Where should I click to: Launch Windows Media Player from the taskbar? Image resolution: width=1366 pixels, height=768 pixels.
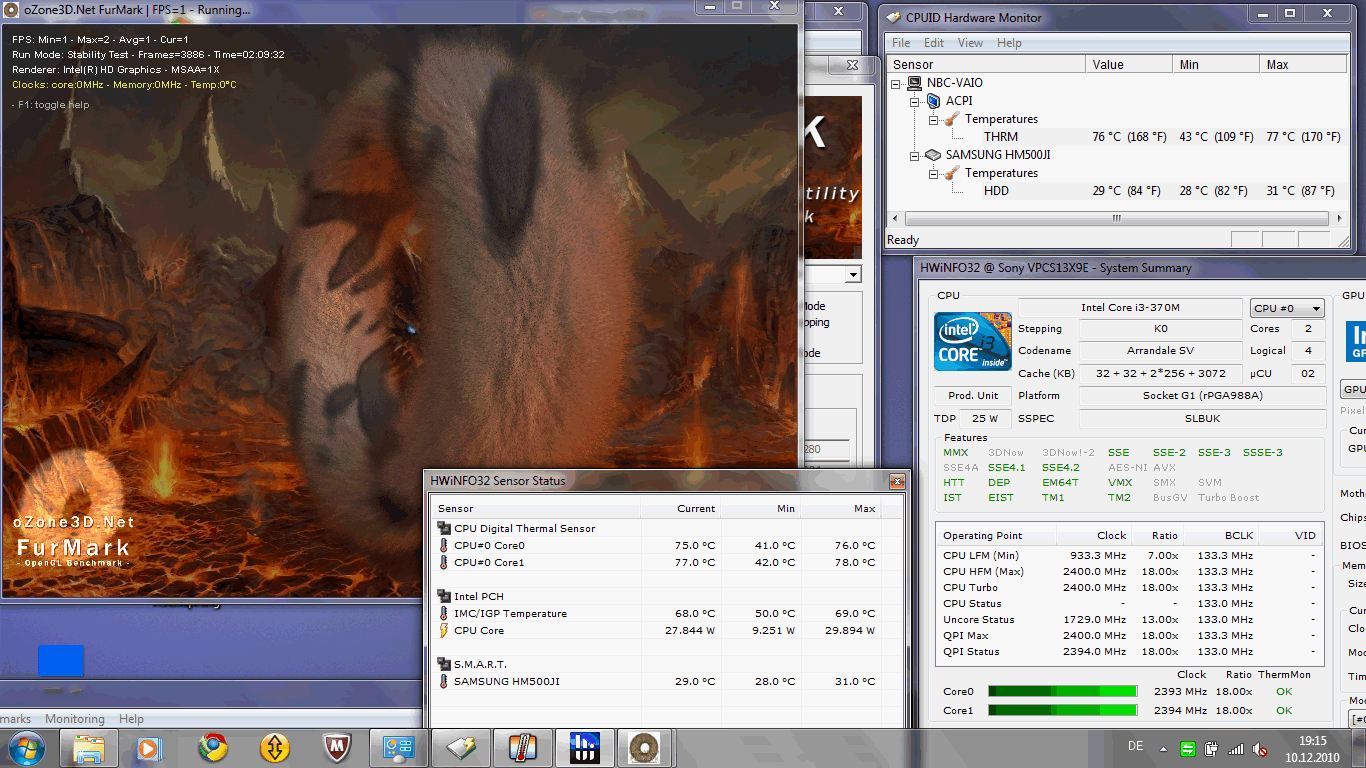(x=149, y=748)
